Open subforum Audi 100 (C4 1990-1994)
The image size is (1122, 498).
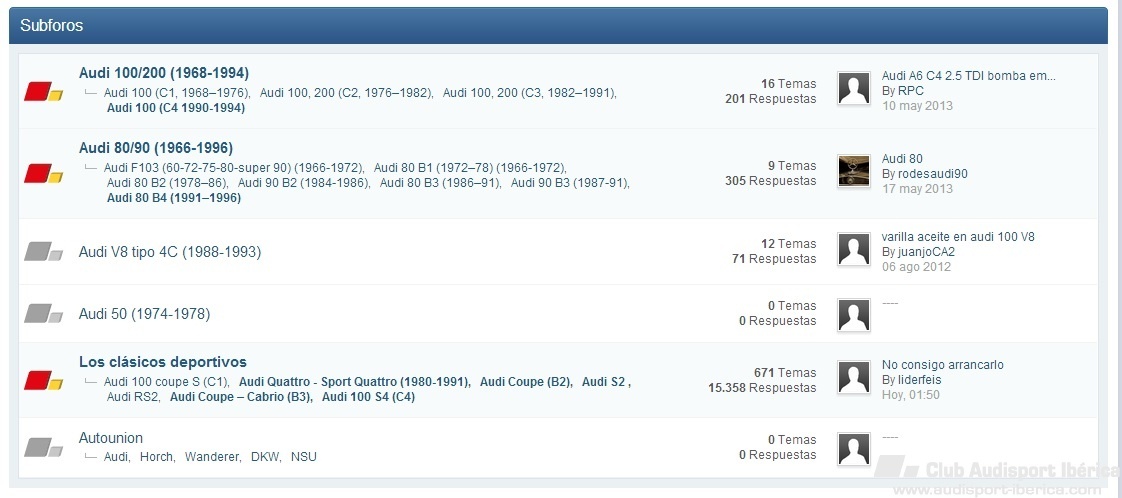coord(176,108)
